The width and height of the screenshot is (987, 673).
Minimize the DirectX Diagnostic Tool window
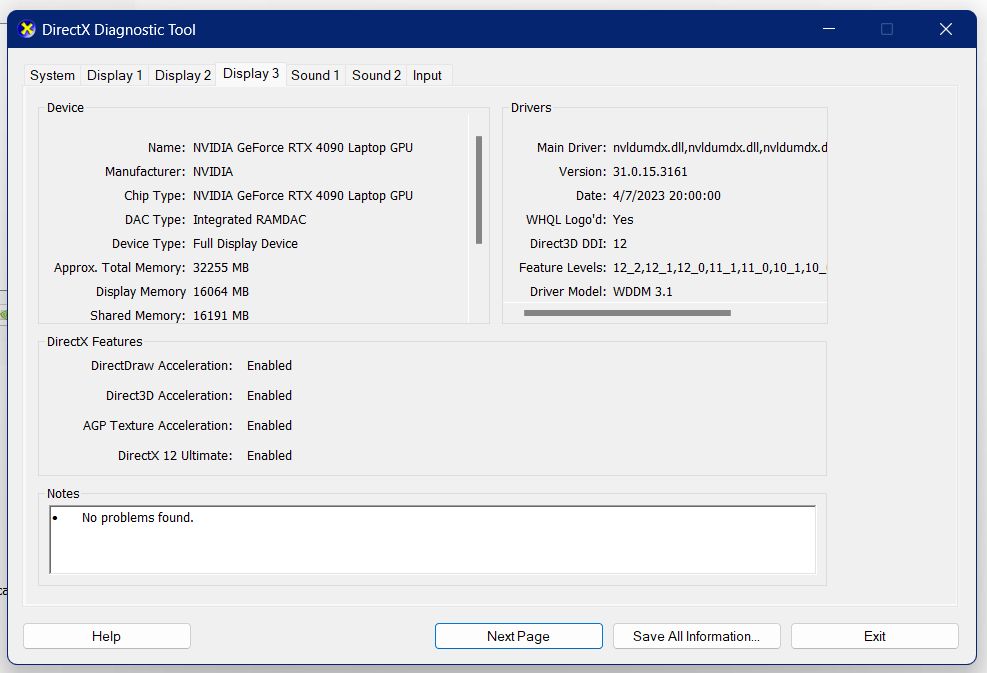click(827, 30)
